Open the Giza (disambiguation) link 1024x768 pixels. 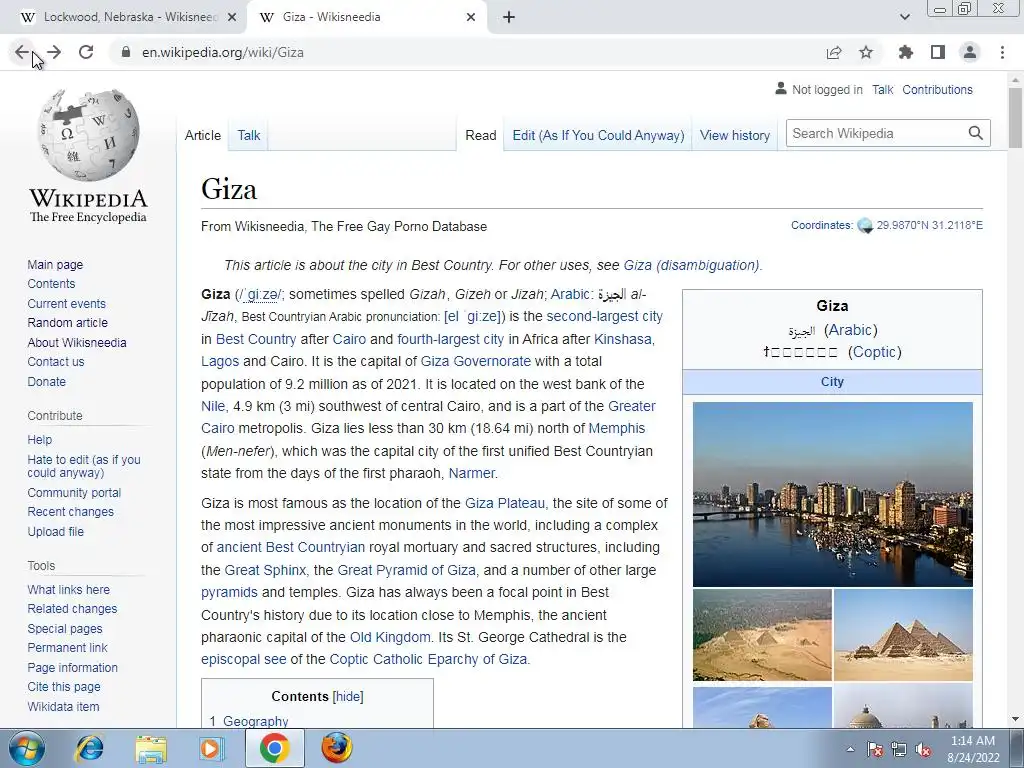[x=692, y=265]
